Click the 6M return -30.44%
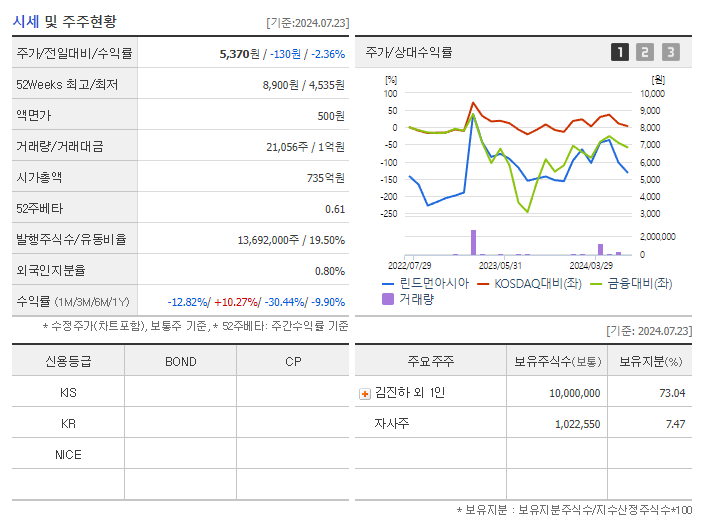This screenshot has width=702, height=525. coord(285,302)
